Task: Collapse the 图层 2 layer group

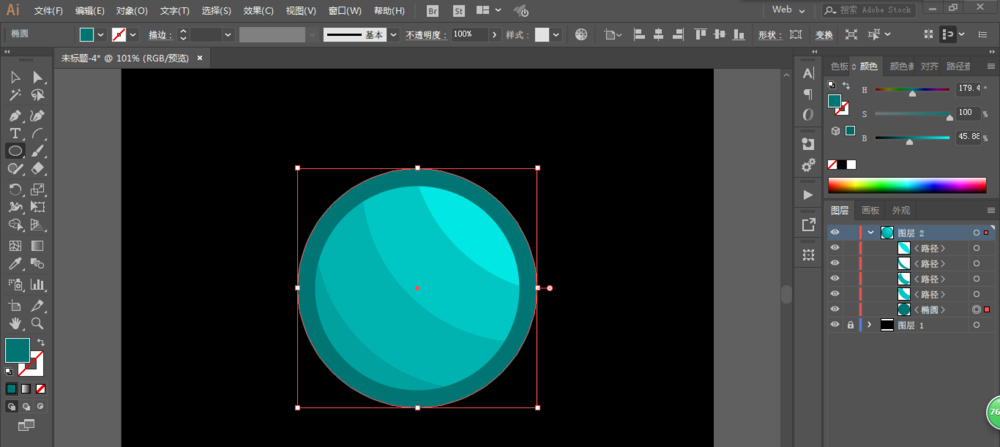Action: point(870,233)
